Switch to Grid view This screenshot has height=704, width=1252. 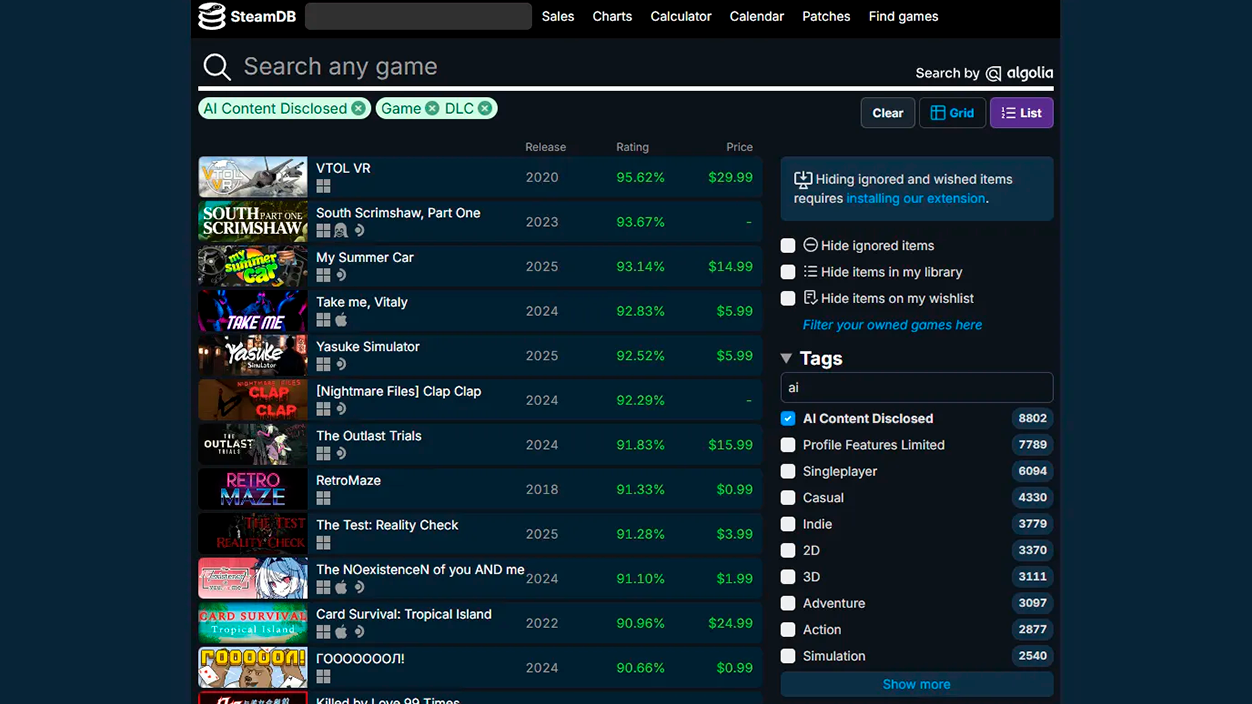coord(952,113)
